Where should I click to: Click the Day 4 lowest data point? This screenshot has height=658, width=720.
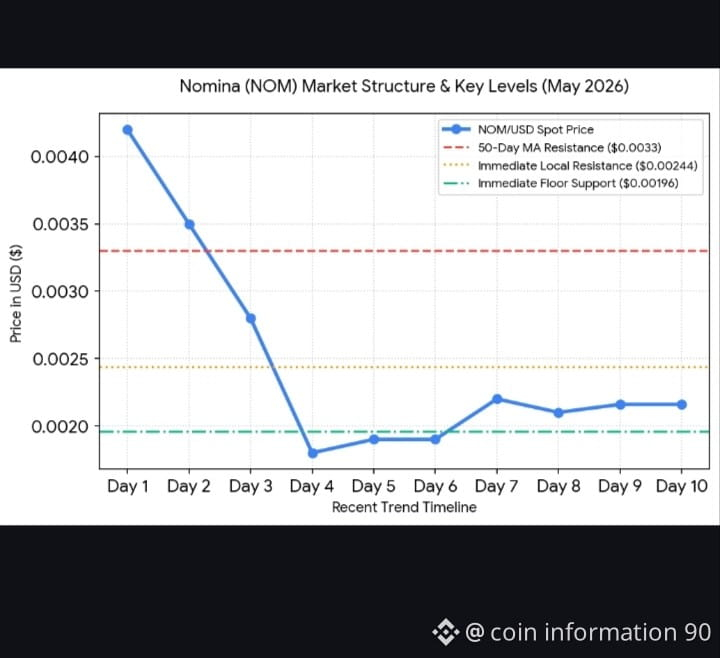coord(313,453)
